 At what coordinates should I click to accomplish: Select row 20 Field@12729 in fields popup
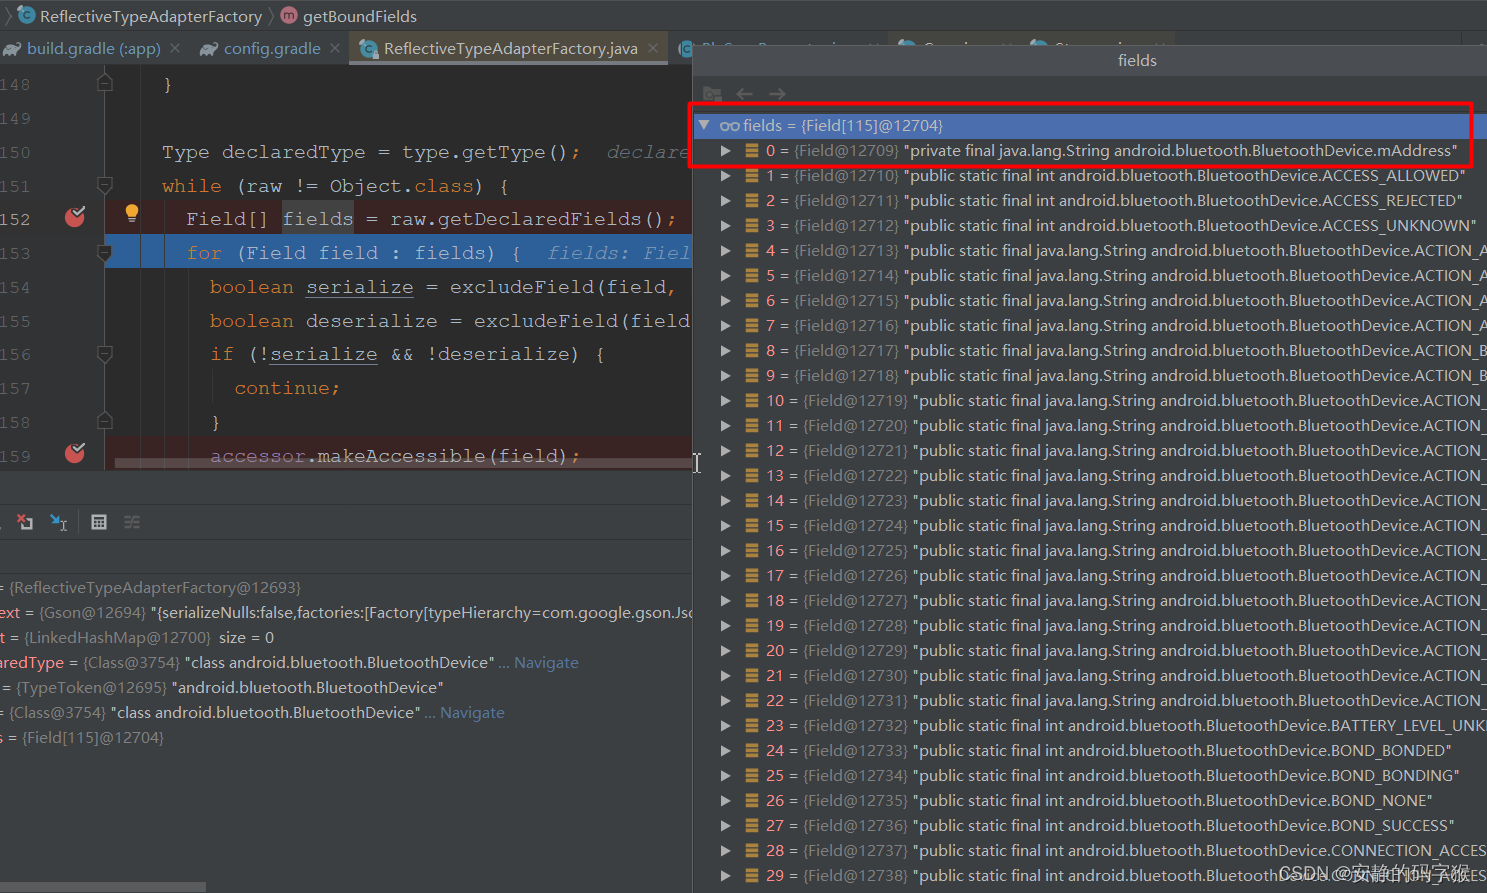tap(1090, 650)
